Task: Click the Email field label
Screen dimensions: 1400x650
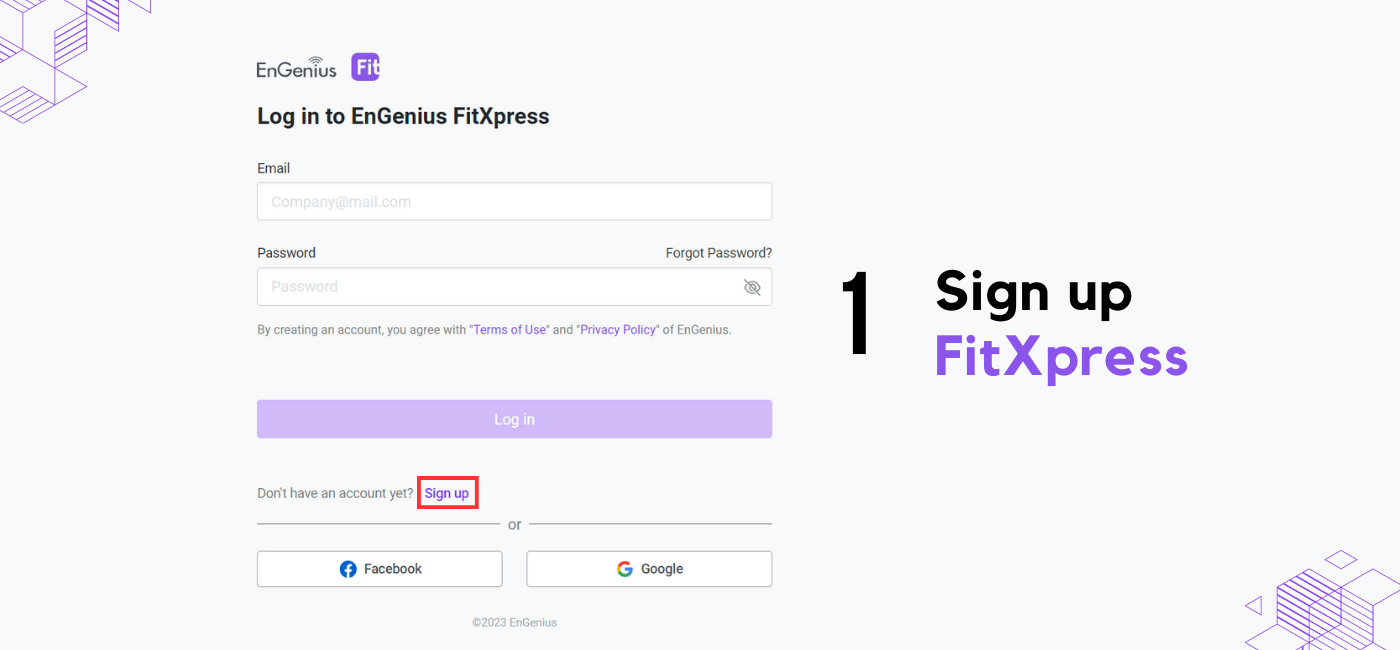Action: click(x=273, y=168)
